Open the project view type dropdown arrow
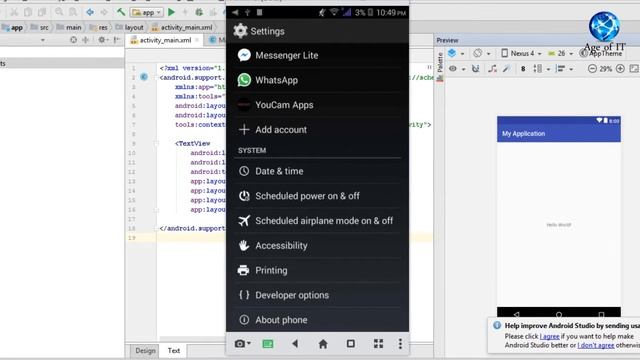The image size is (640, 360). [42, 40]
